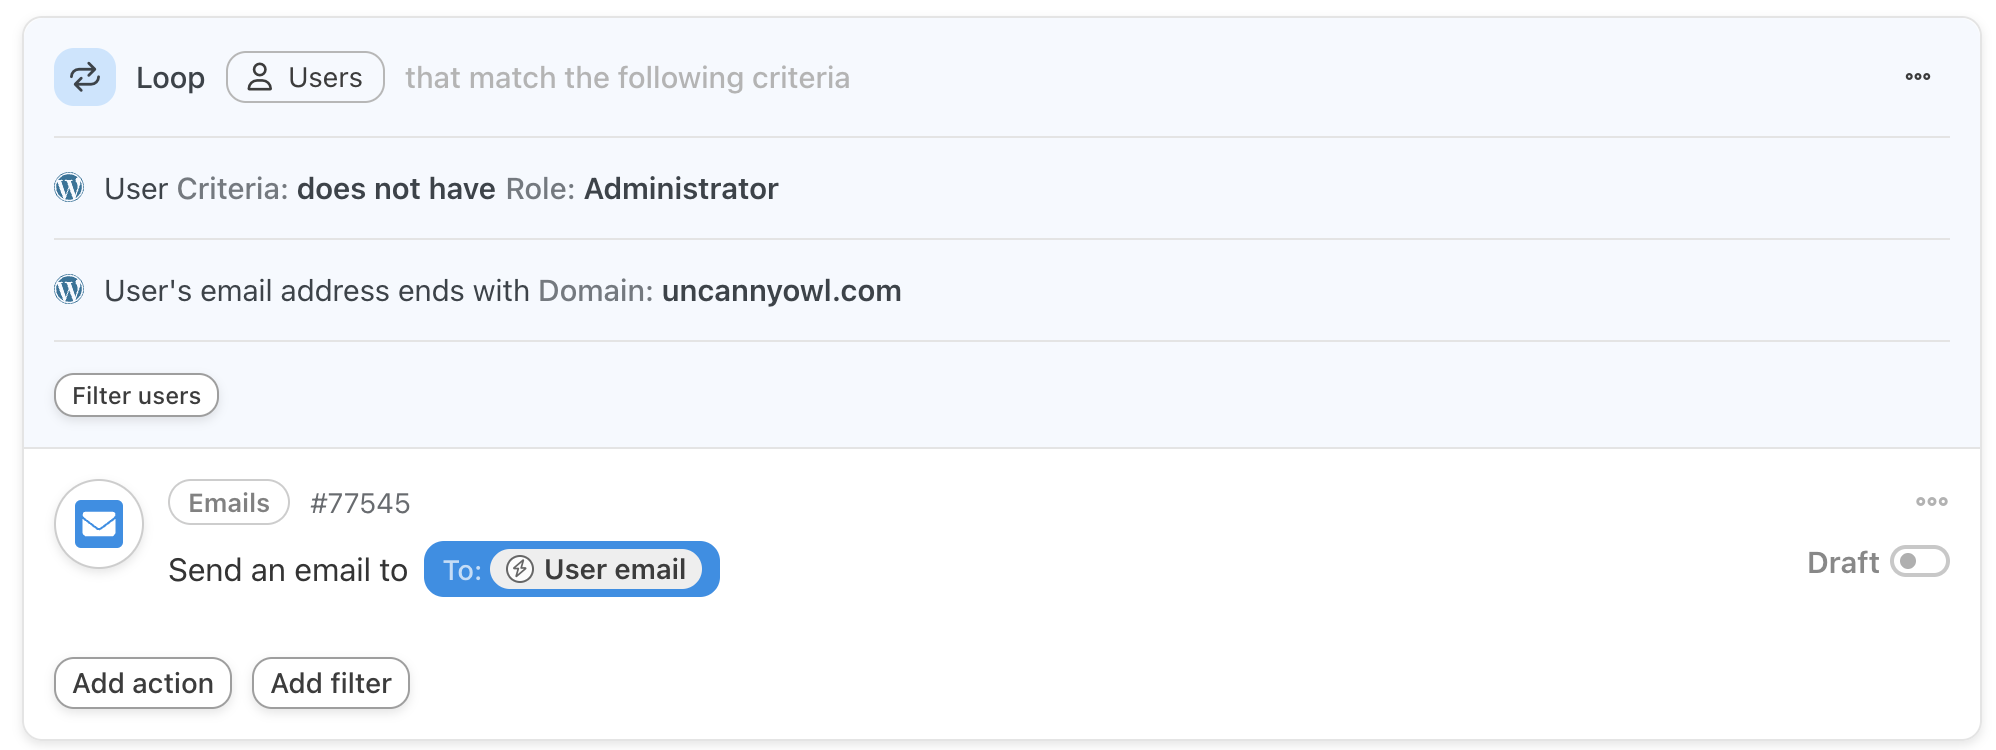Toggle the Draft switch to live
Viewport: 1996px width, 750px height.
[x=1919, y=562]
